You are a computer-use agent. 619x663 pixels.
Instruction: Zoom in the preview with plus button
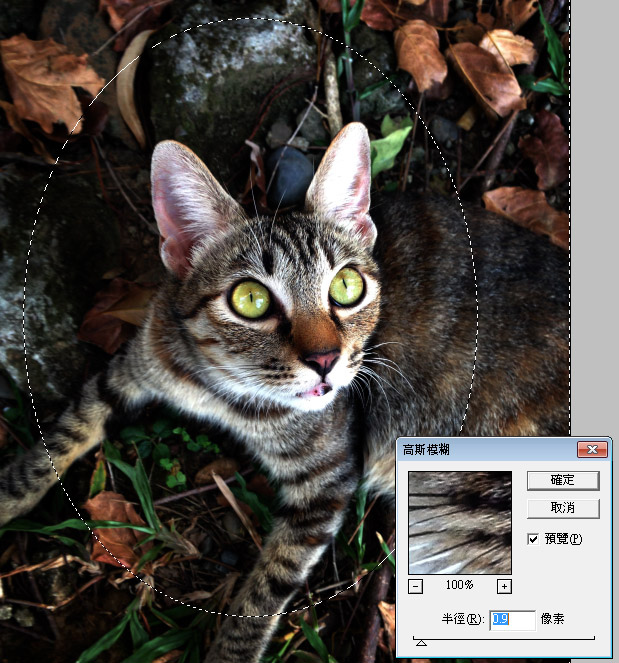coord(504,586)
